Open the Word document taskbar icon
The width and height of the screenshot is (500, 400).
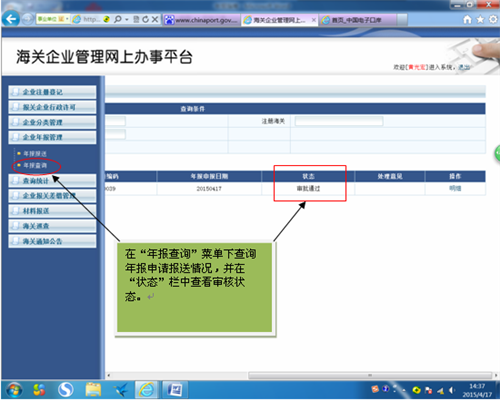[x=175, y=390]
